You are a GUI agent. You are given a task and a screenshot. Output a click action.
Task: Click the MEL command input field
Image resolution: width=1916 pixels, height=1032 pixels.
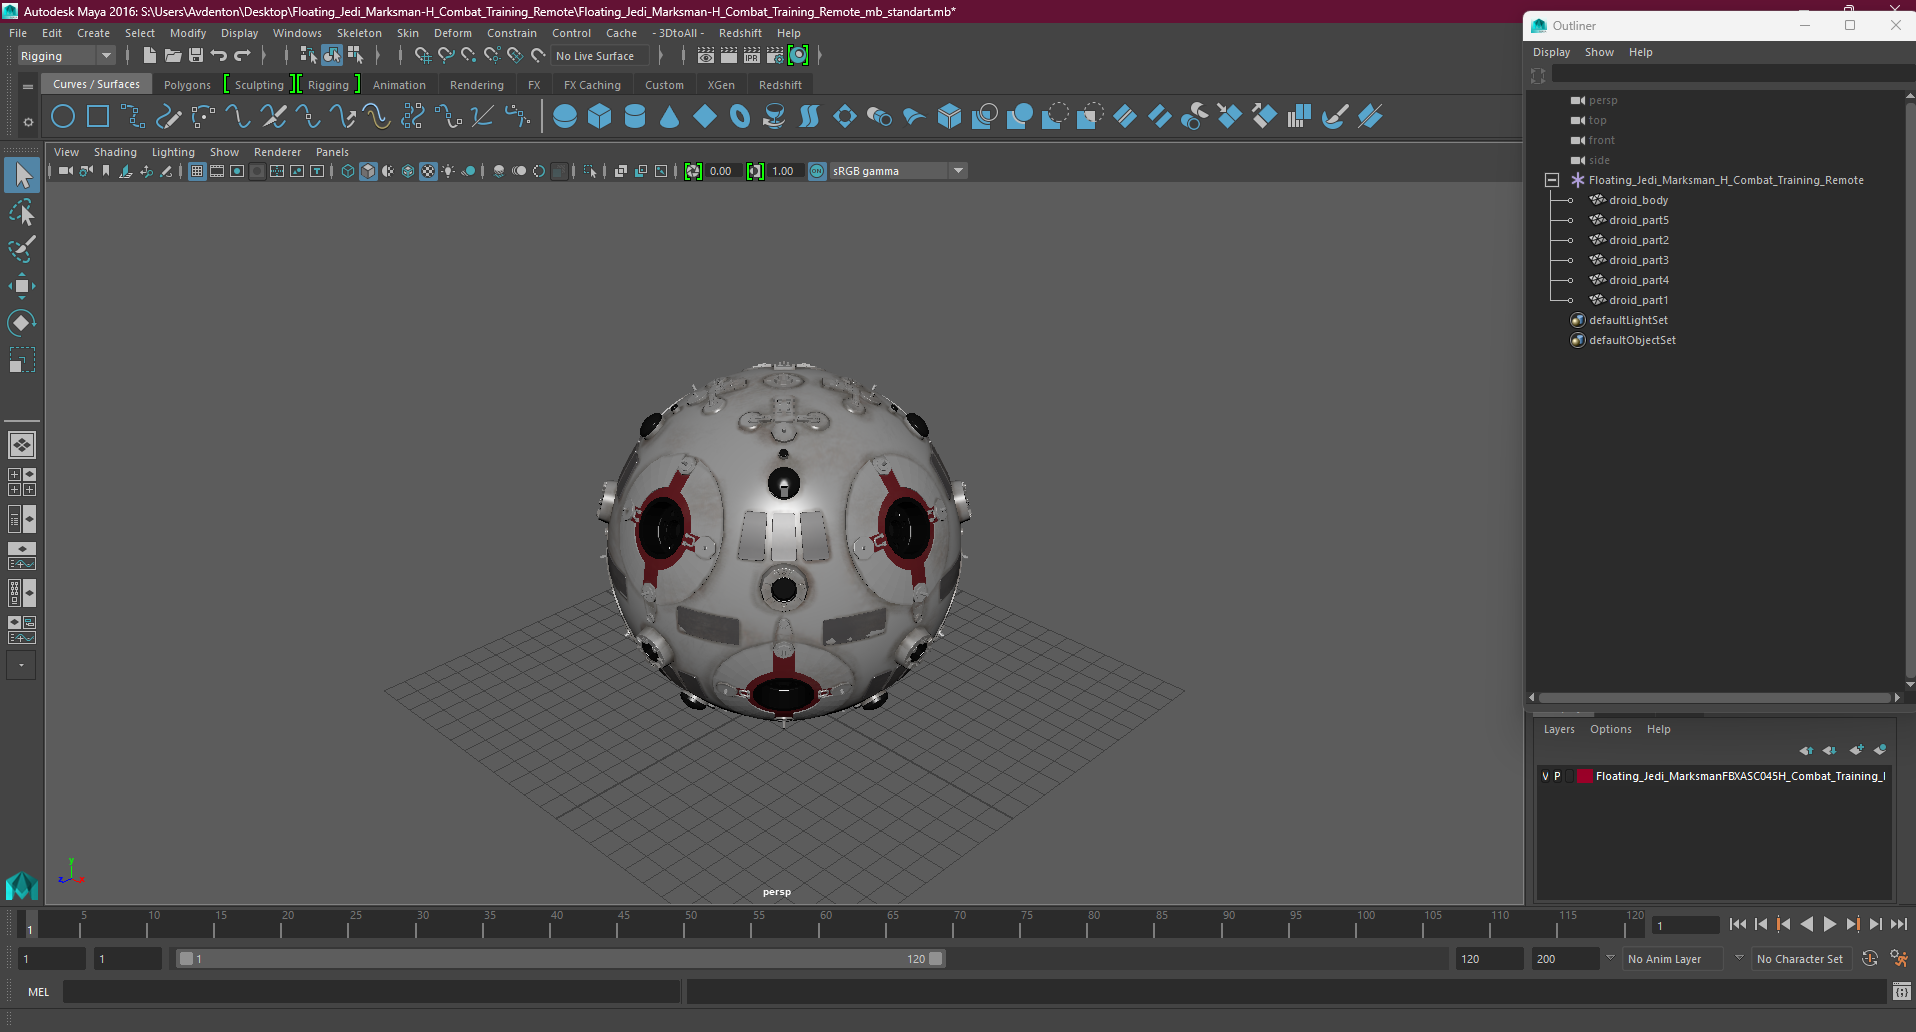[372, 992]
